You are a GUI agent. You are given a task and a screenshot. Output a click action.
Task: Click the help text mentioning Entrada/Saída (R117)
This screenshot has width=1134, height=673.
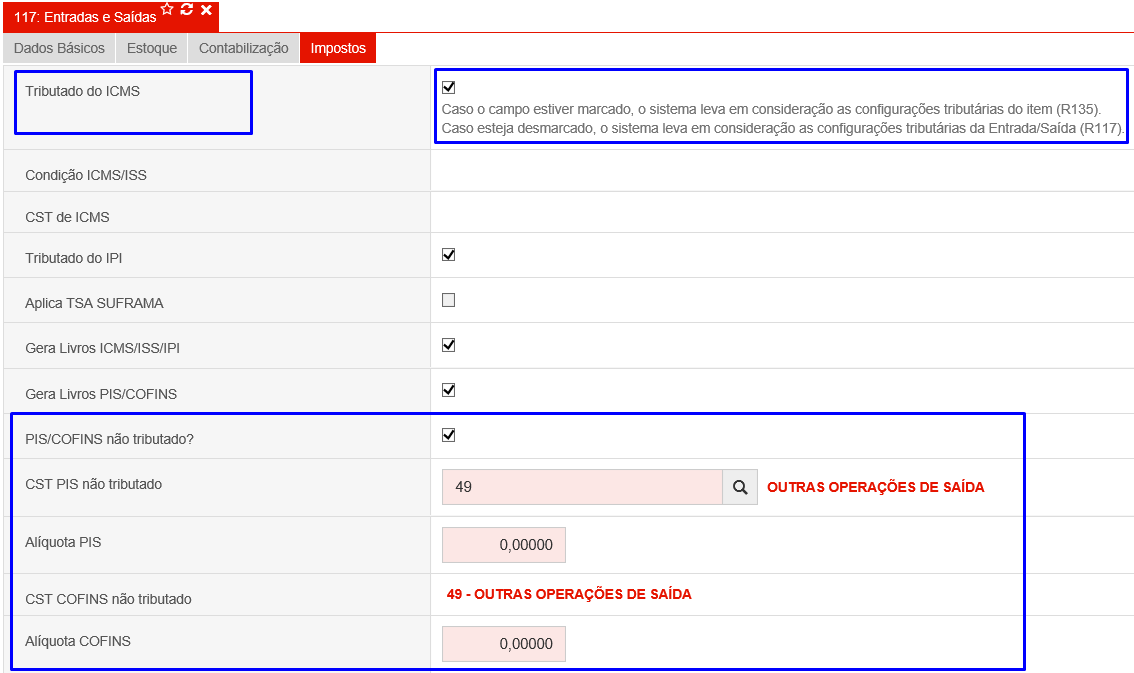783,128
